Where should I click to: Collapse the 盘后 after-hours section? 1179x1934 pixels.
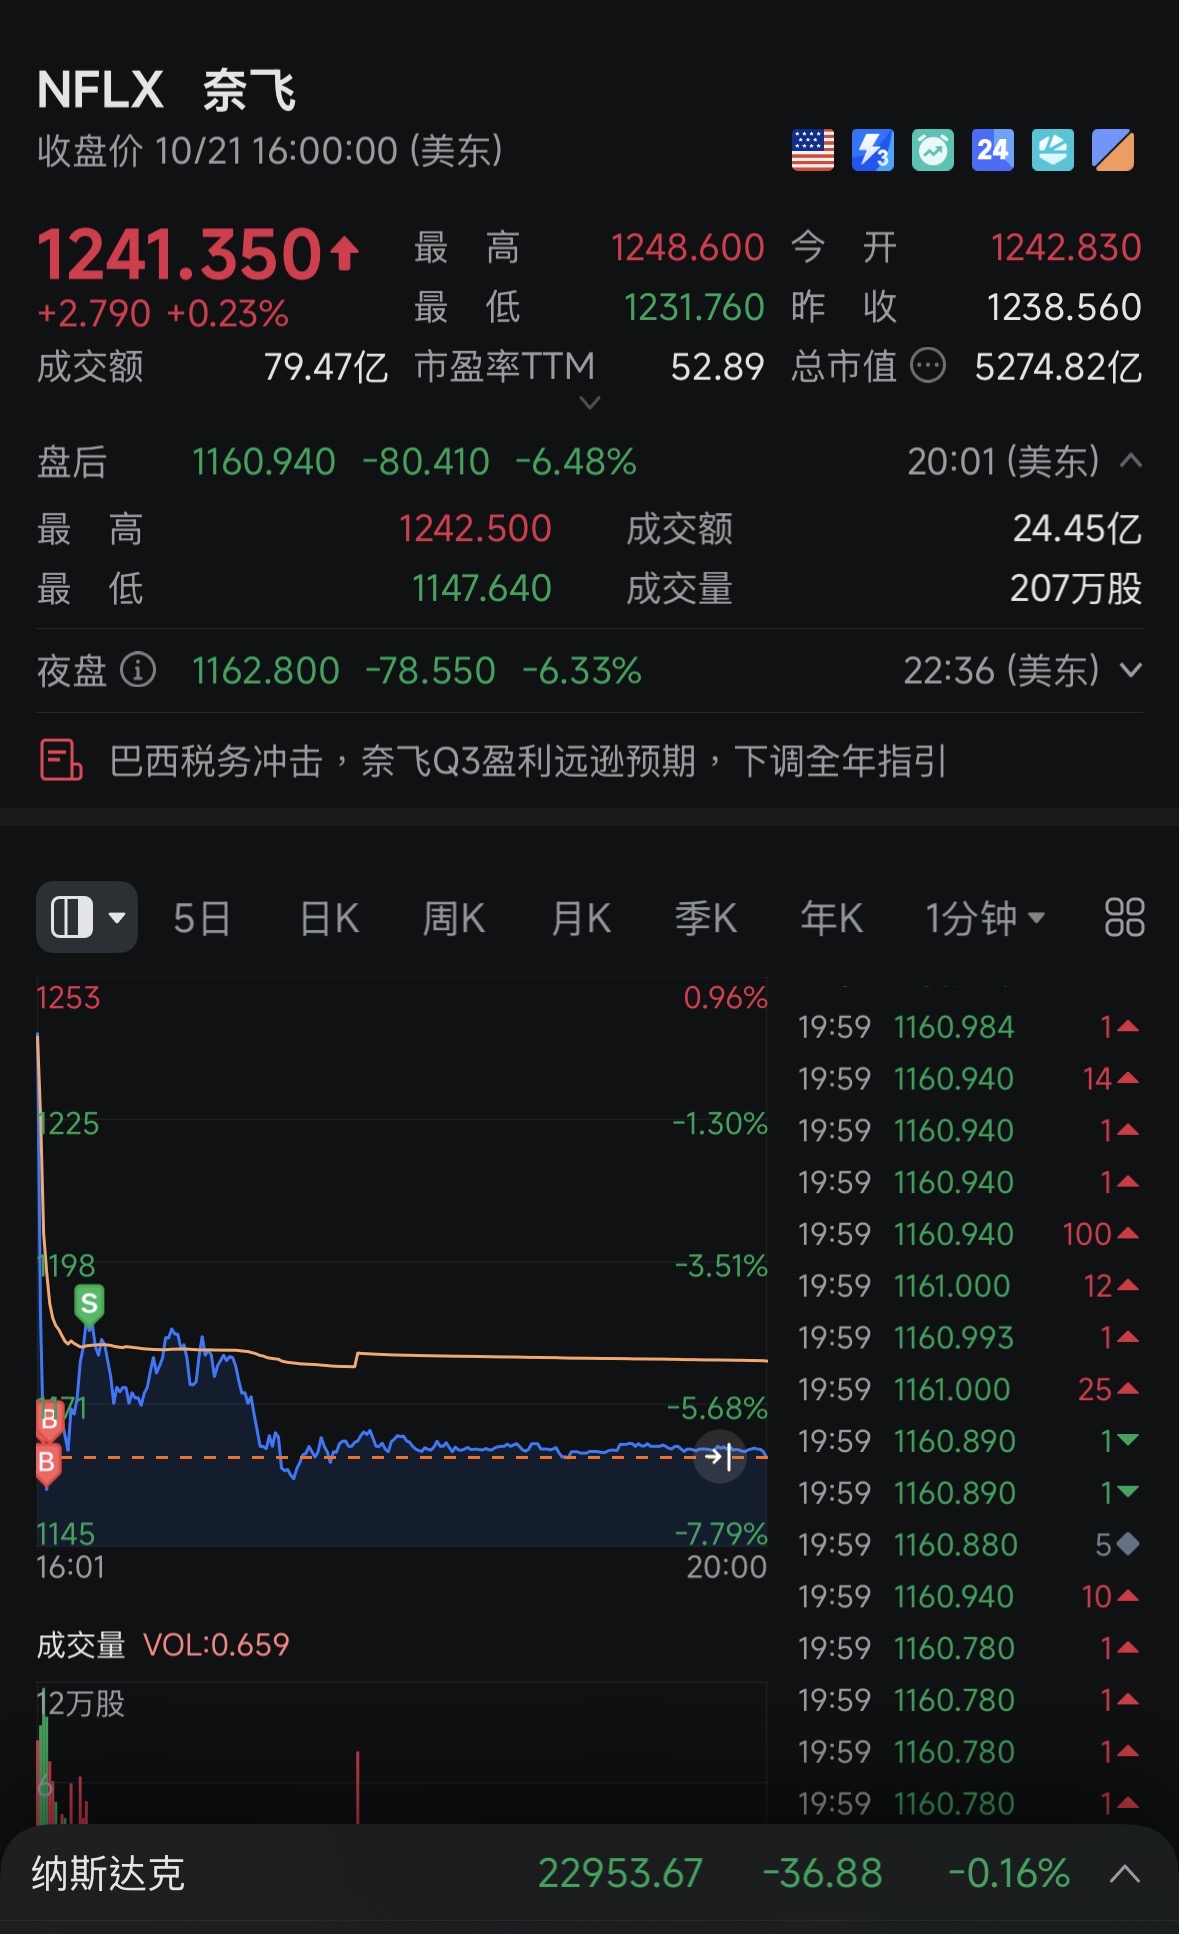coord(1130,461)
